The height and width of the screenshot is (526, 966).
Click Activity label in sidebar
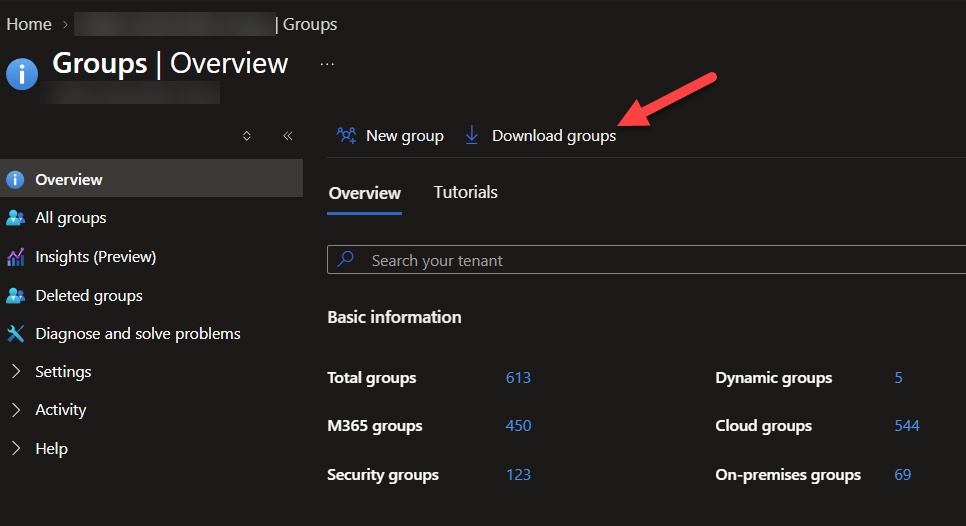(x=61, y=410)
